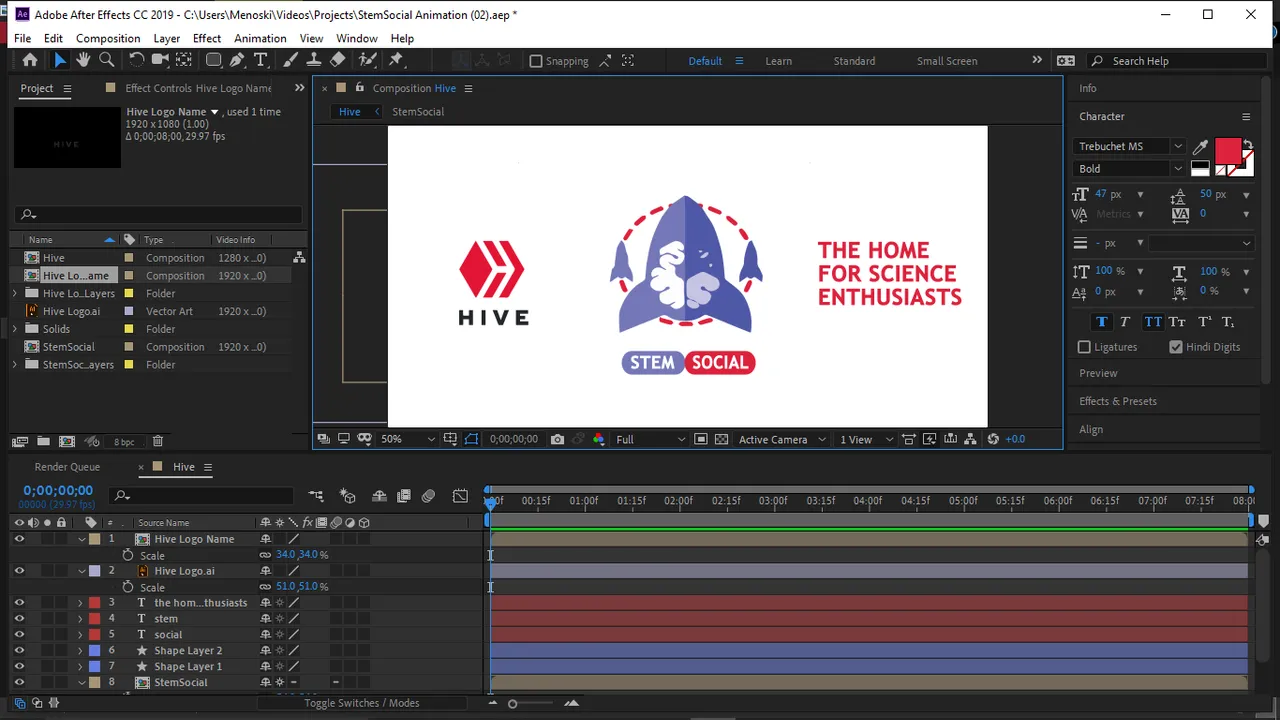1280x720 pixels.
Task: Expand the Solids folder in Project
Action: pyautogui.click(x=15, y=329)
